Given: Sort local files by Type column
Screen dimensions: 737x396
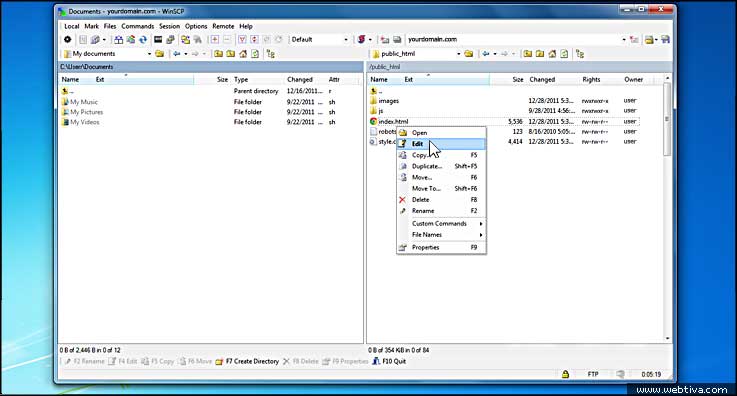Looking at the screenshot, I should tap(241, 79).
